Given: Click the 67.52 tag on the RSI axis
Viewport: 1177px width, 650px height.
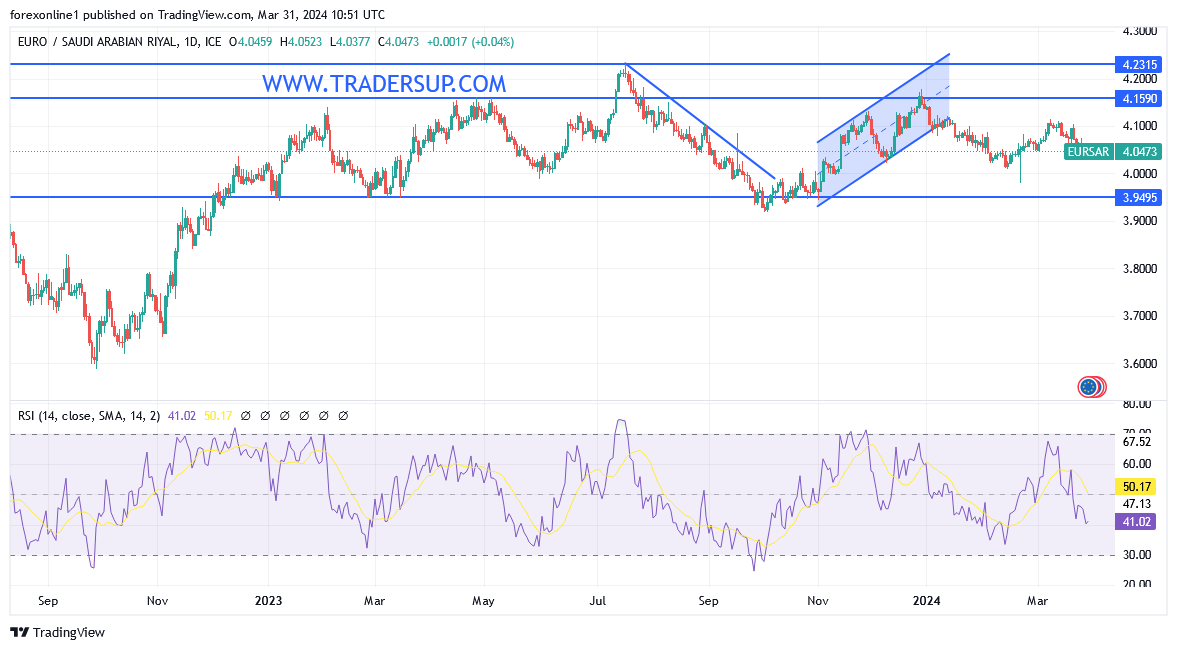Looking at the screenshot, I should coord(1136,442).
